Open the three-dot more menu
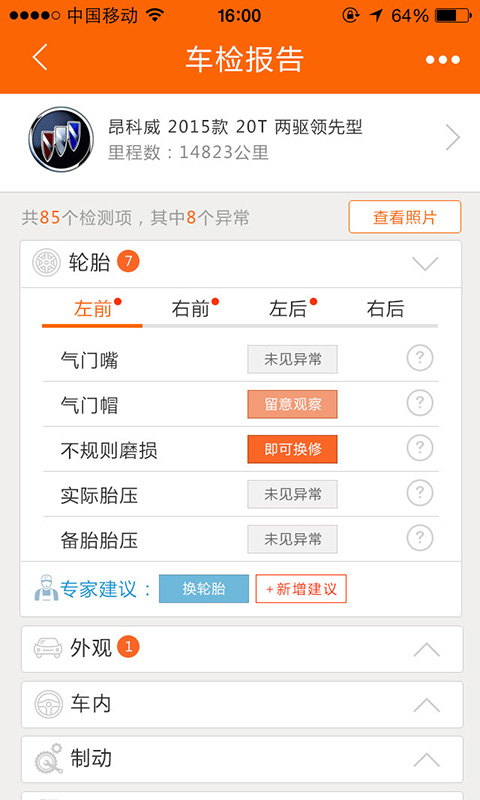The width and height of the screenshot is (480, 800). 443,60
